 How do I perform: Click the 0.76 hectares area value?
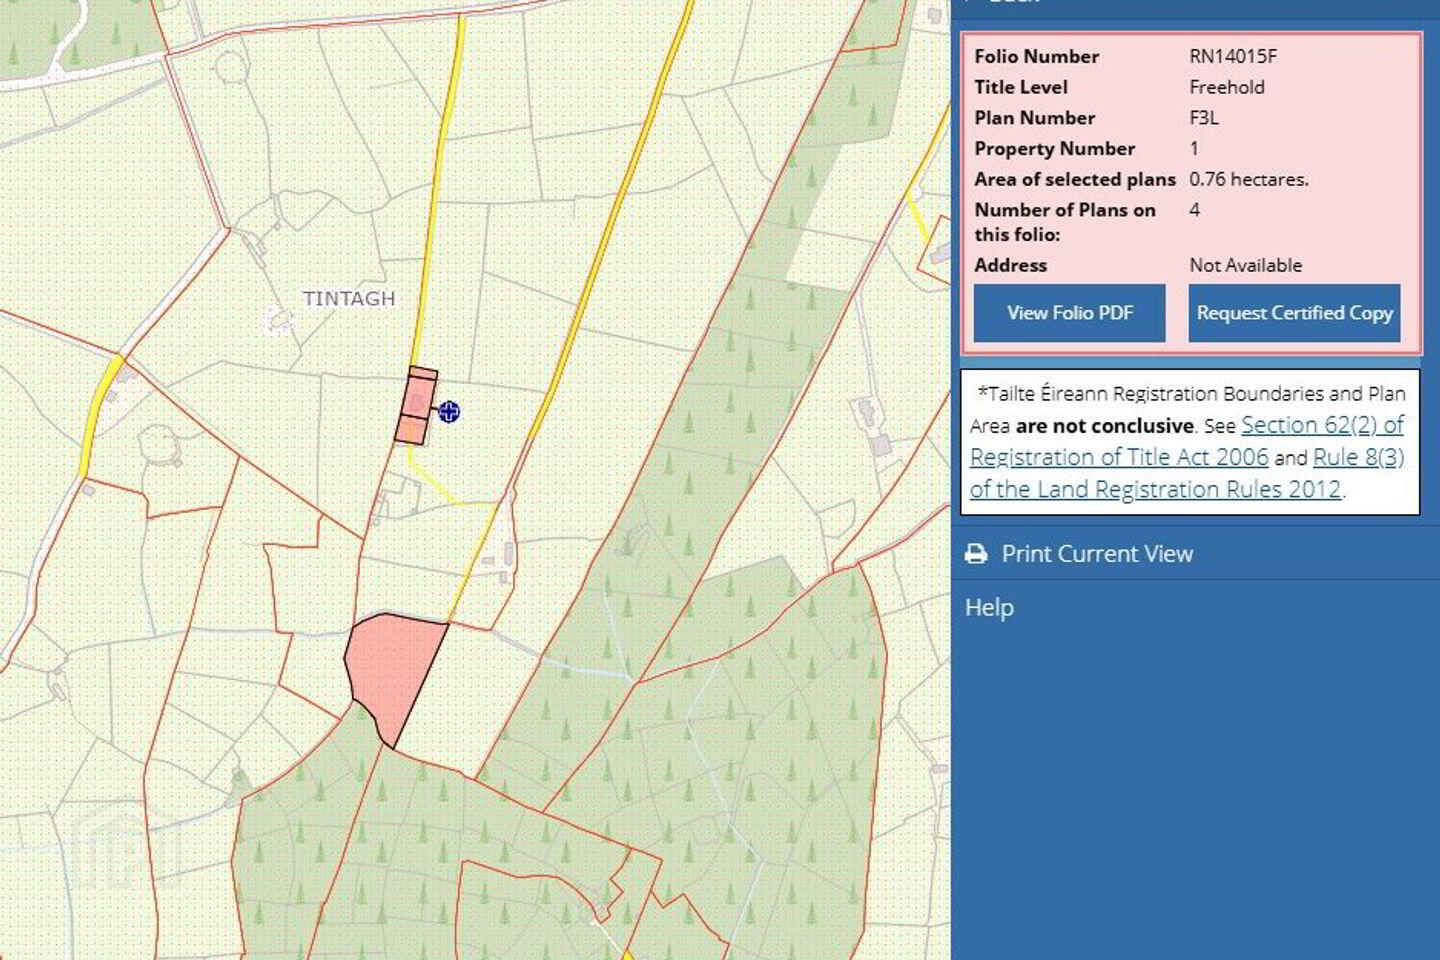tap(1248, 179)
